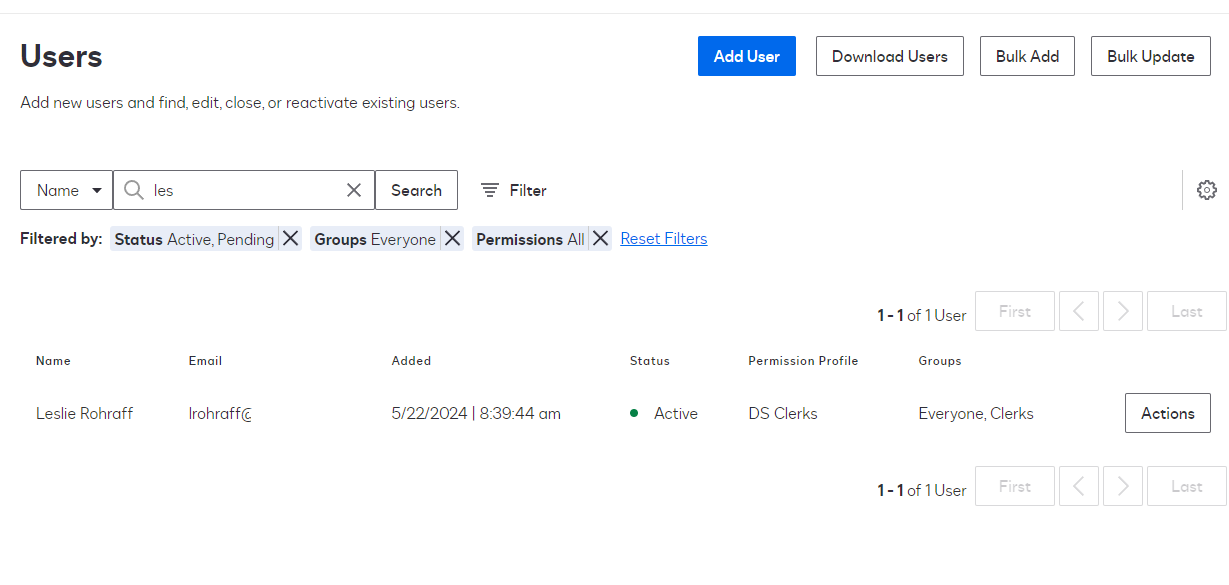1229x585 pixels.
Task: Open the Bulk Add option
Action: point(1027,56)
